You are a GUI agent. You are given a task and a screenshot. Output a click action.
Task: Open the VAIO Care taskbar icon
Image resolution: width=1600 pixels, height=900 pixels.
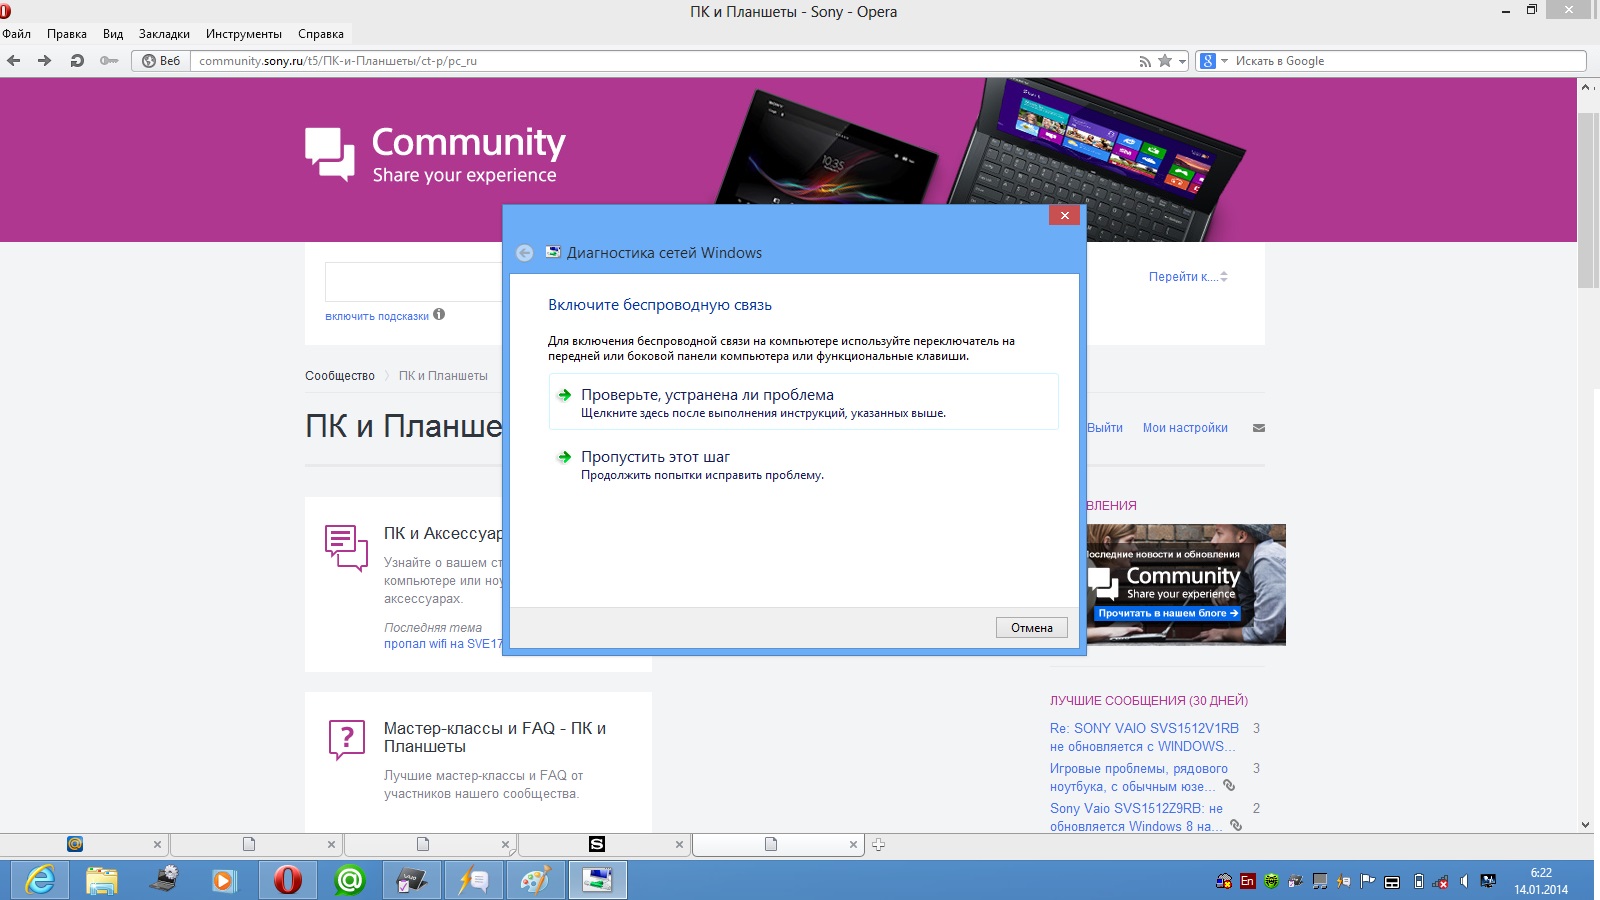(x=411, y=880)
